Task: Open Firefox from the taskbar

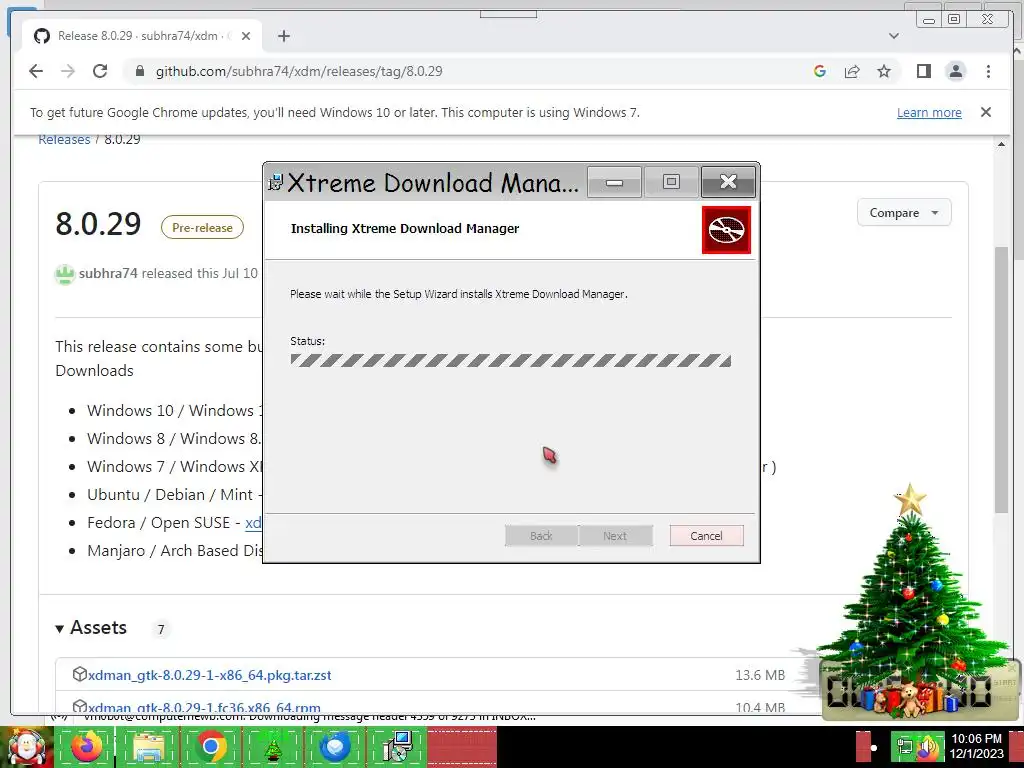Action: [x=87, y=747]
